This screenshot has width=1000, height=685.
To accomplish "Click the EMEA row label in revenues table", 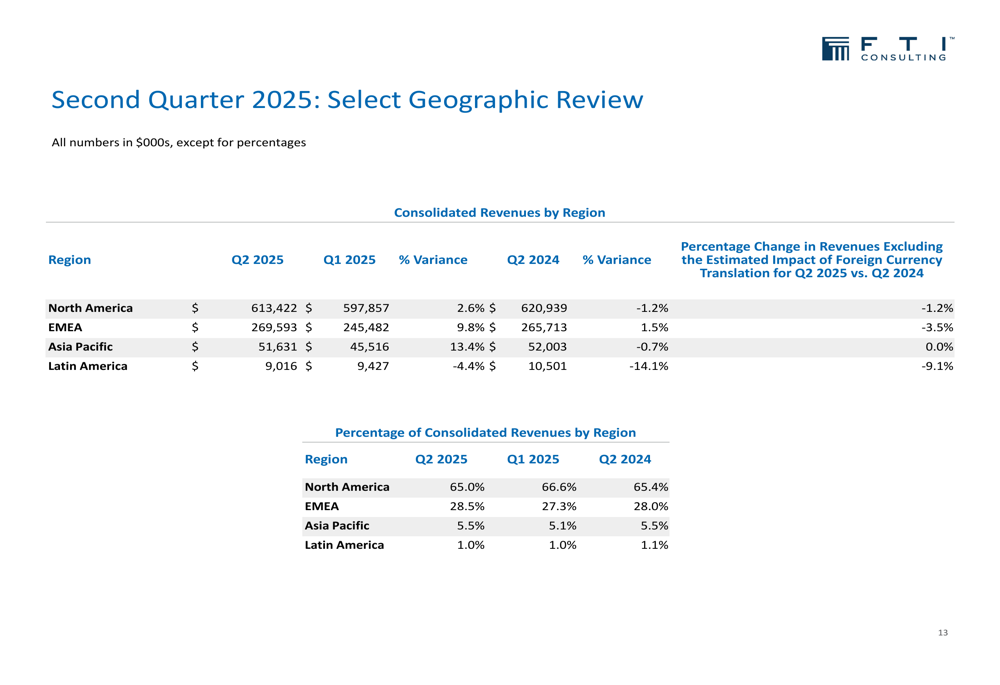I will pyautogui.click(x=66, y=327).
